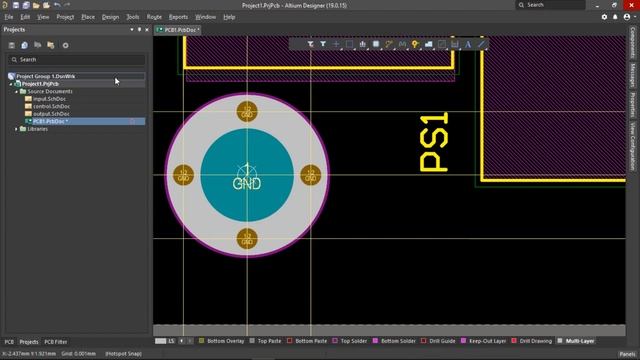The width and height of the screenshot is (640, 360).
Task: Open the Place menu
Action: pos(88,17)
